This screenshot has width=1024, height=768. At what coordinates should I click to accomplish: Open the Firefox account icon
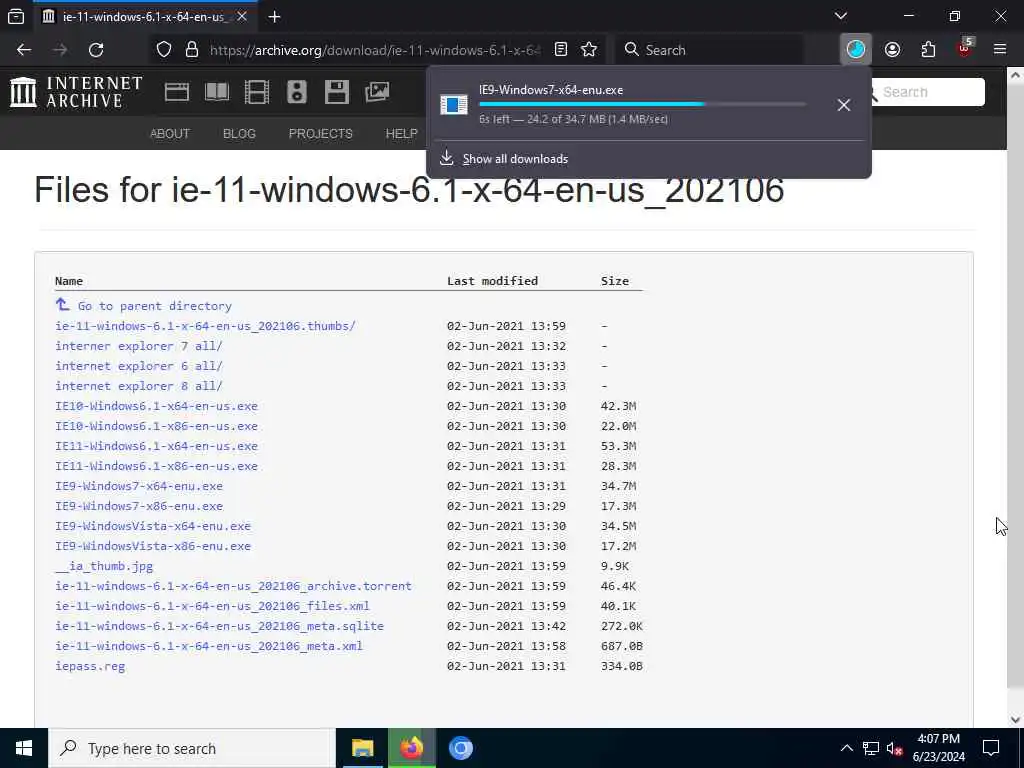click(x=893, y=50)
